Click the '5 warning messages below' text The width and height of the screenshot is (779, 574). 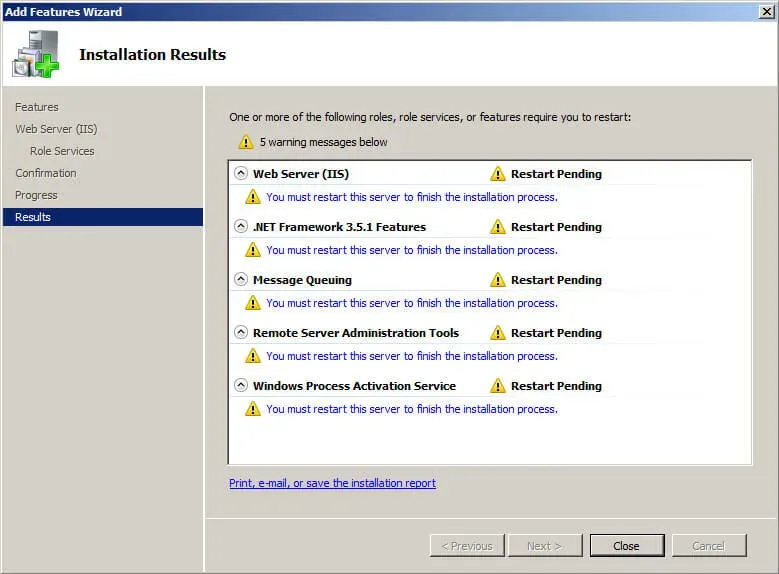pos(323,142)
